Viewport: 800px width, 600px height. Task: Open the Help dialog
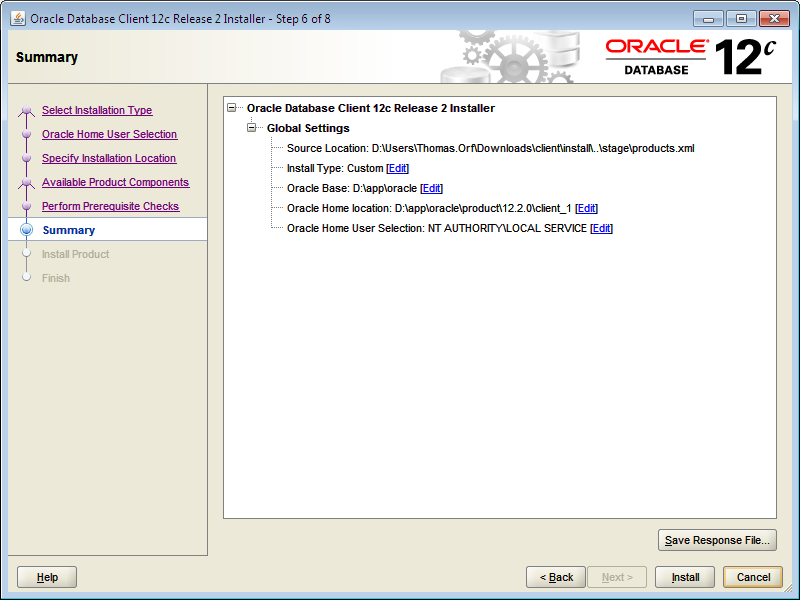tap(46, 577)
